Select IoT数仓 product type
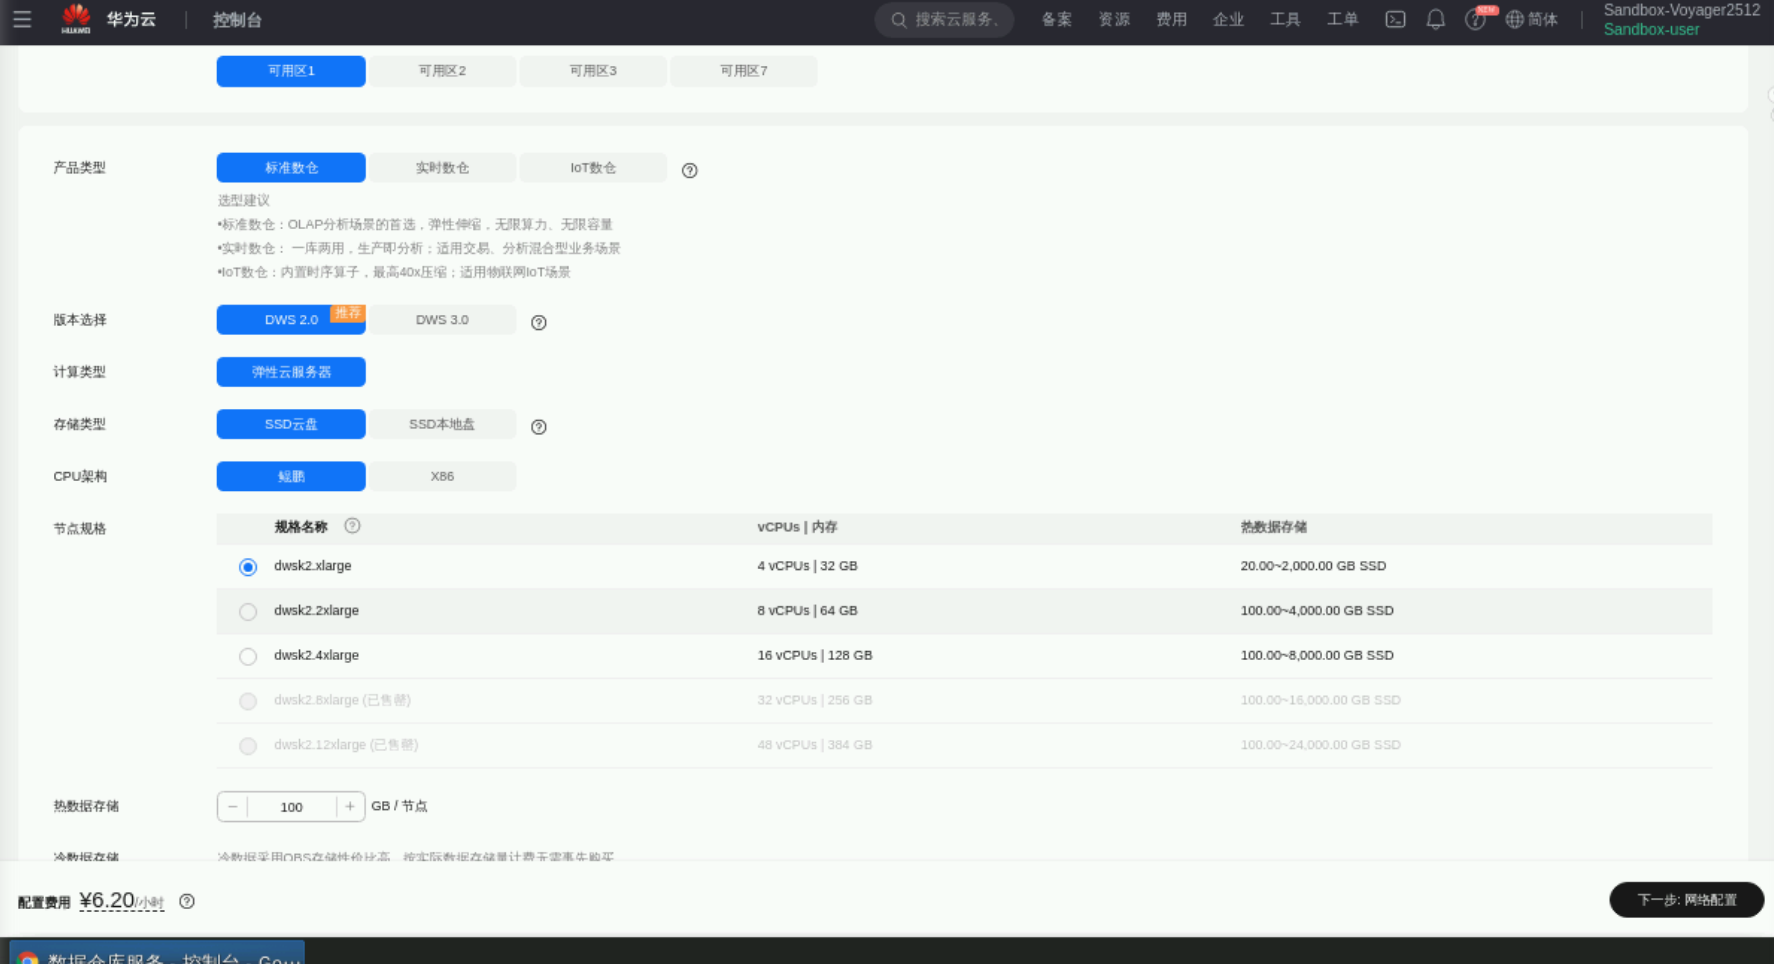 click(x=593, y=167)
